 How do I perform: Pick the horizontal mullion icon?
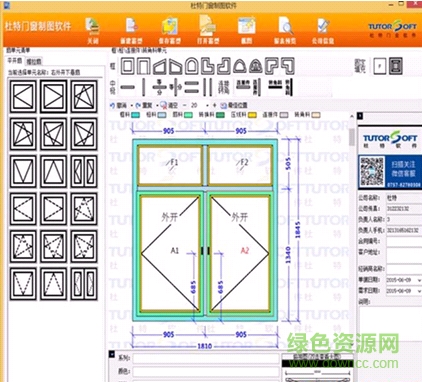[128, 87]
